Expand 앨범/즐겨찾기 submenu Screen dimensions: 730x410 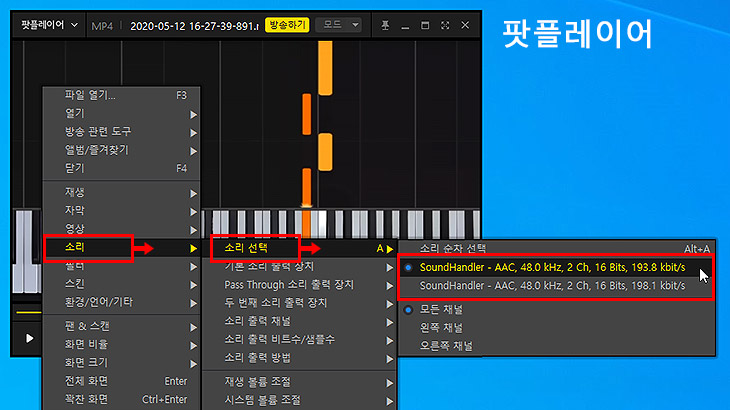coord(122,150)
